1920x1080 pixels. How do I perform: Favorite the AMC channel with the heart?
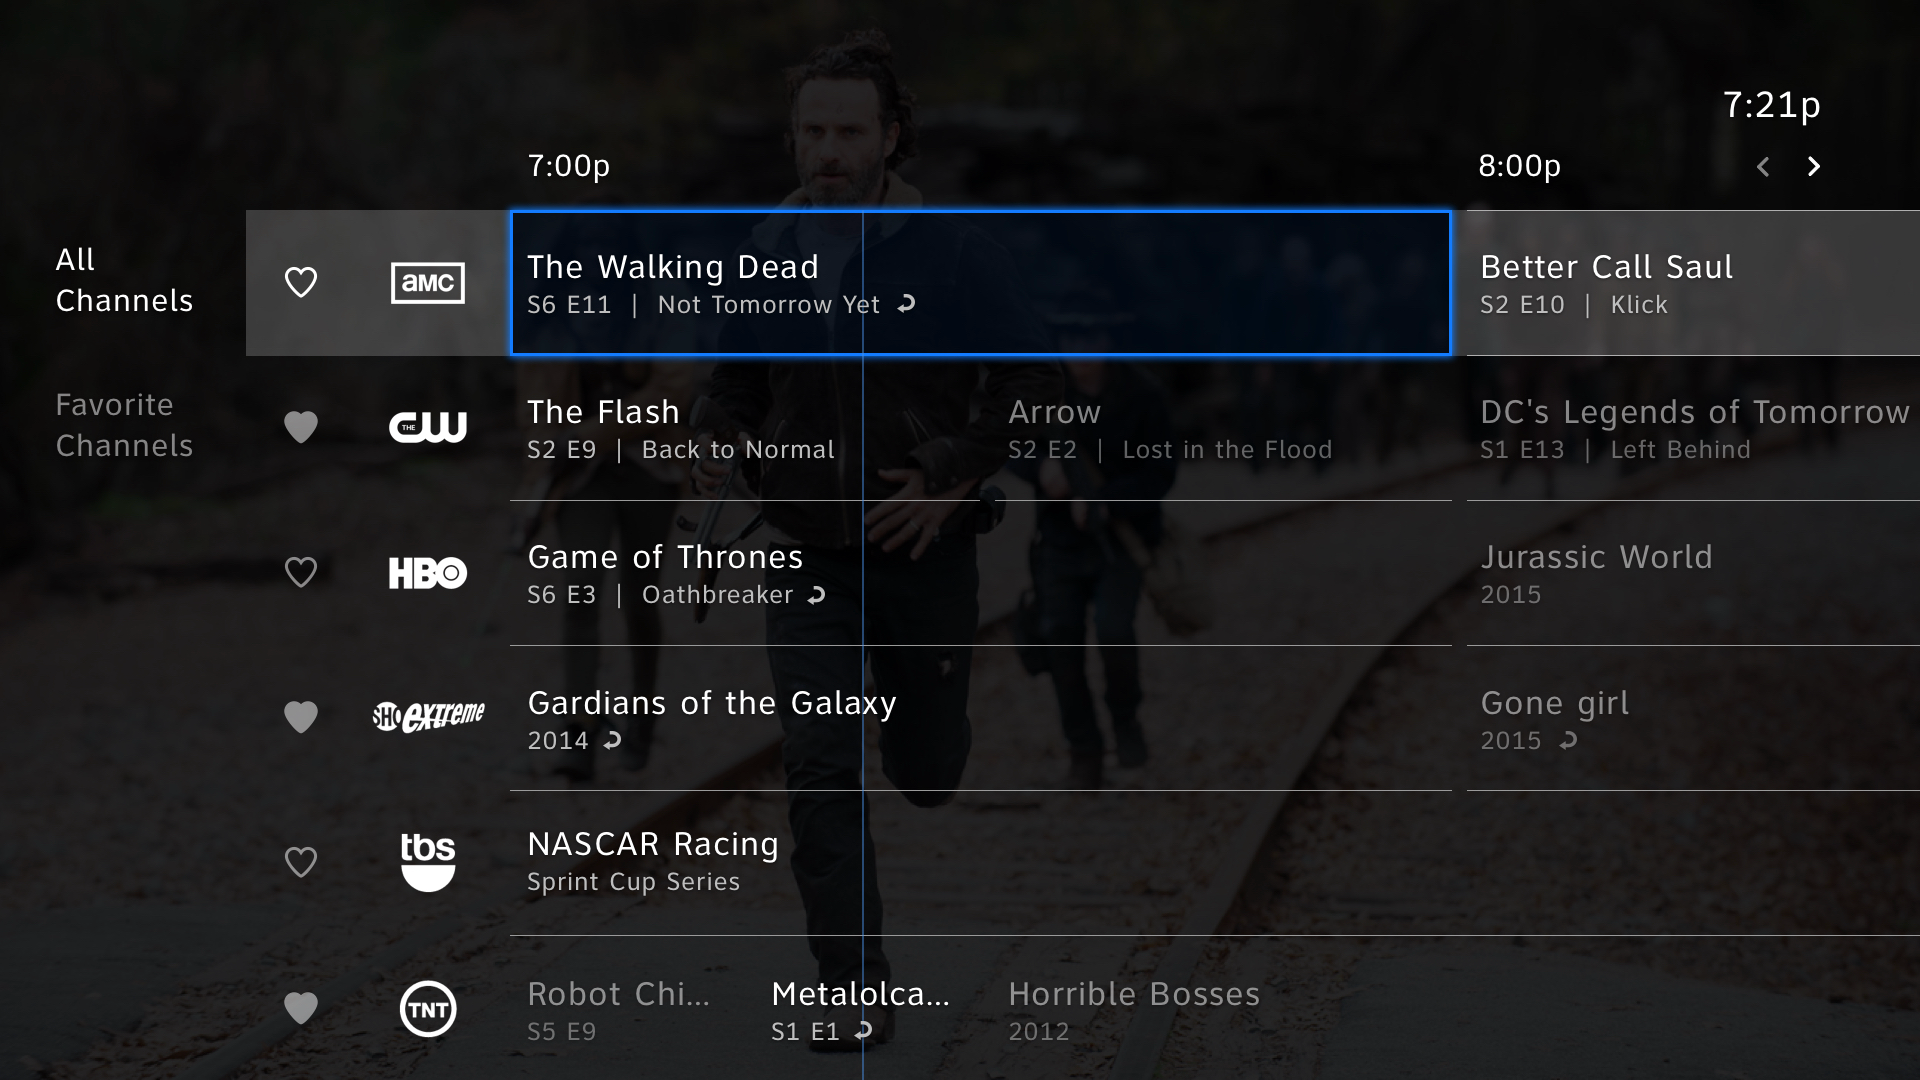pyautogui.click(x=301, y=282)
